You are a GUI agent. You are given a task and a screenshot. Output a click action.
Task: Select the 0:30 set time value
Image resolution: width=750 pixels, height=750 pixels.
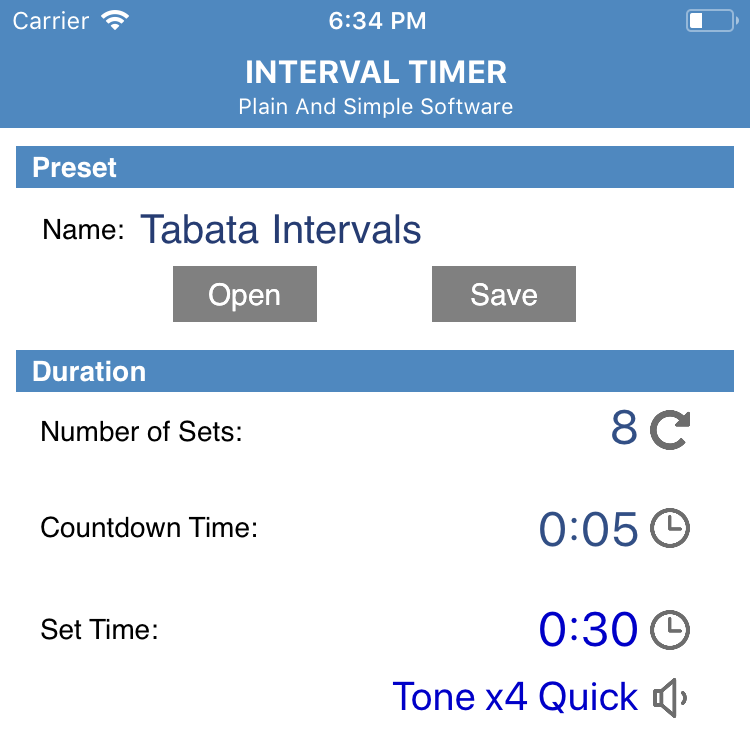pos(588,629)
